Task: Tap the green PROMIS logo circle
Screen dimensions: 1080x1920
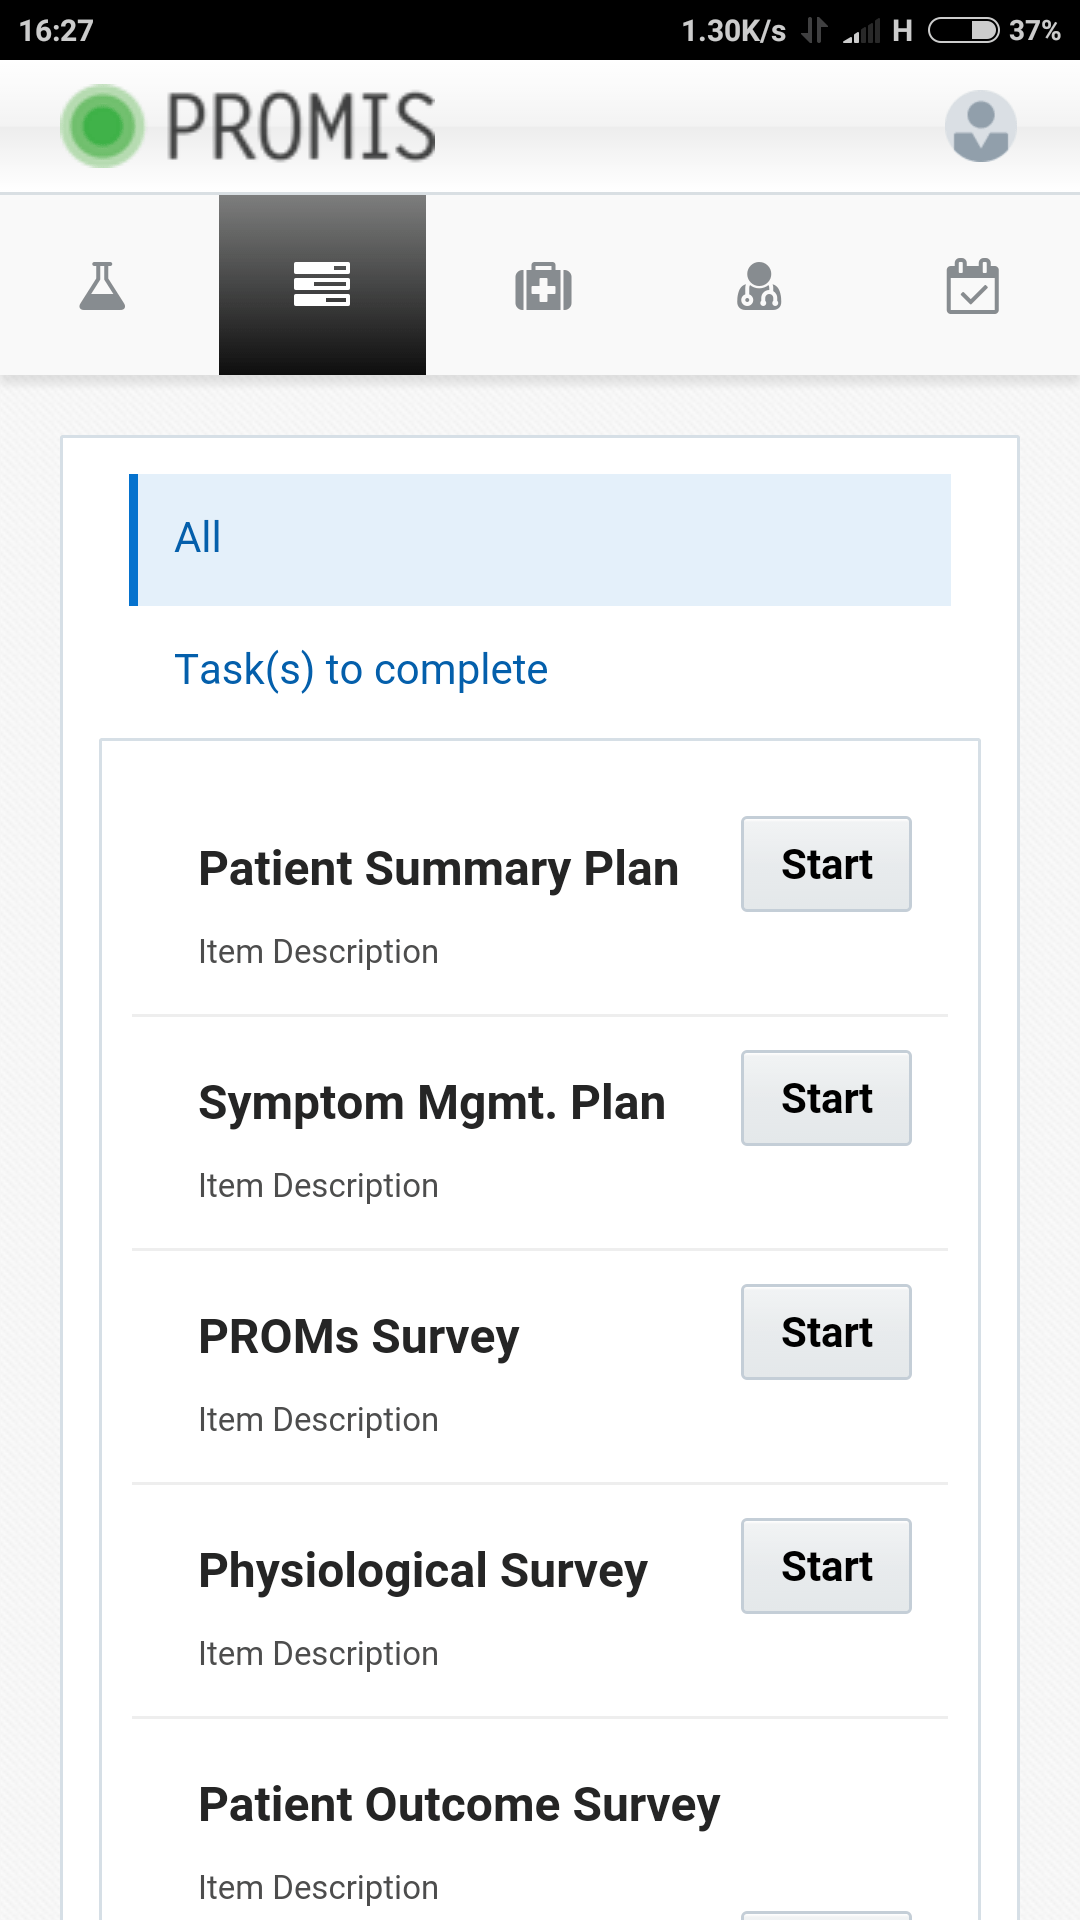Action: pyautogui.click(x=102, y=126)
